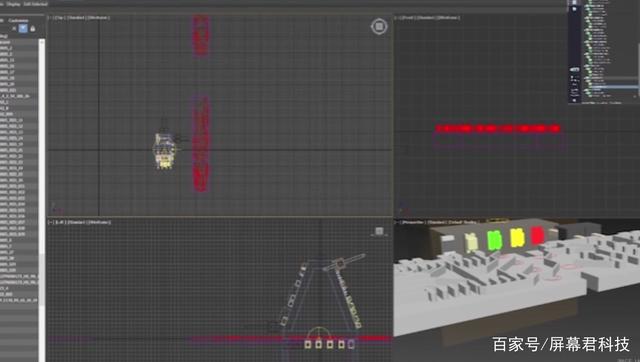
Task: Click the red horizontal object in the Front viewport
Action: click(498, 129)
